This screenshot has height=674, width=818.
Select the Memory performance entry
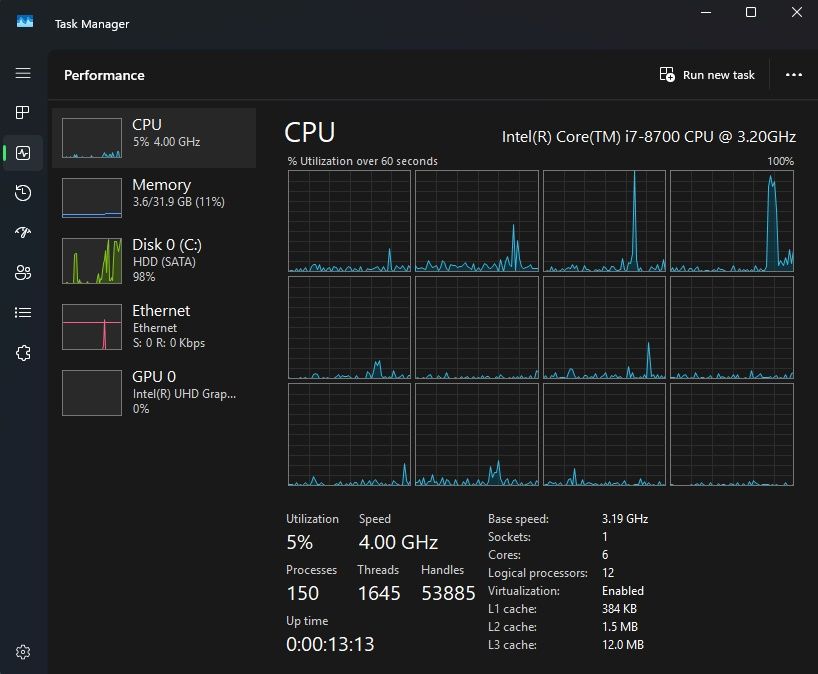[154, 198]
